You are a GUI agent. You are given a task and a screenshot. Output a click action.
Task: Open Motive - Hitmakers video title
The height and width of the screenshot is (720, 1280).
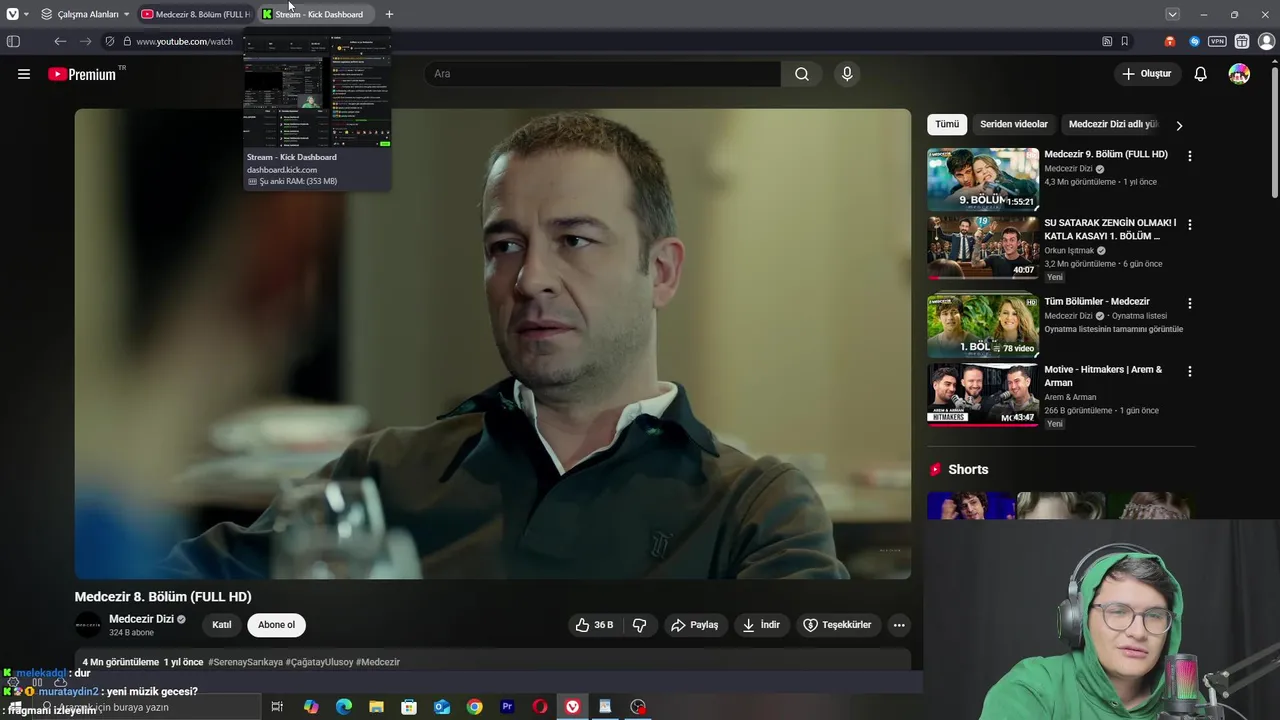point(1103,376)
